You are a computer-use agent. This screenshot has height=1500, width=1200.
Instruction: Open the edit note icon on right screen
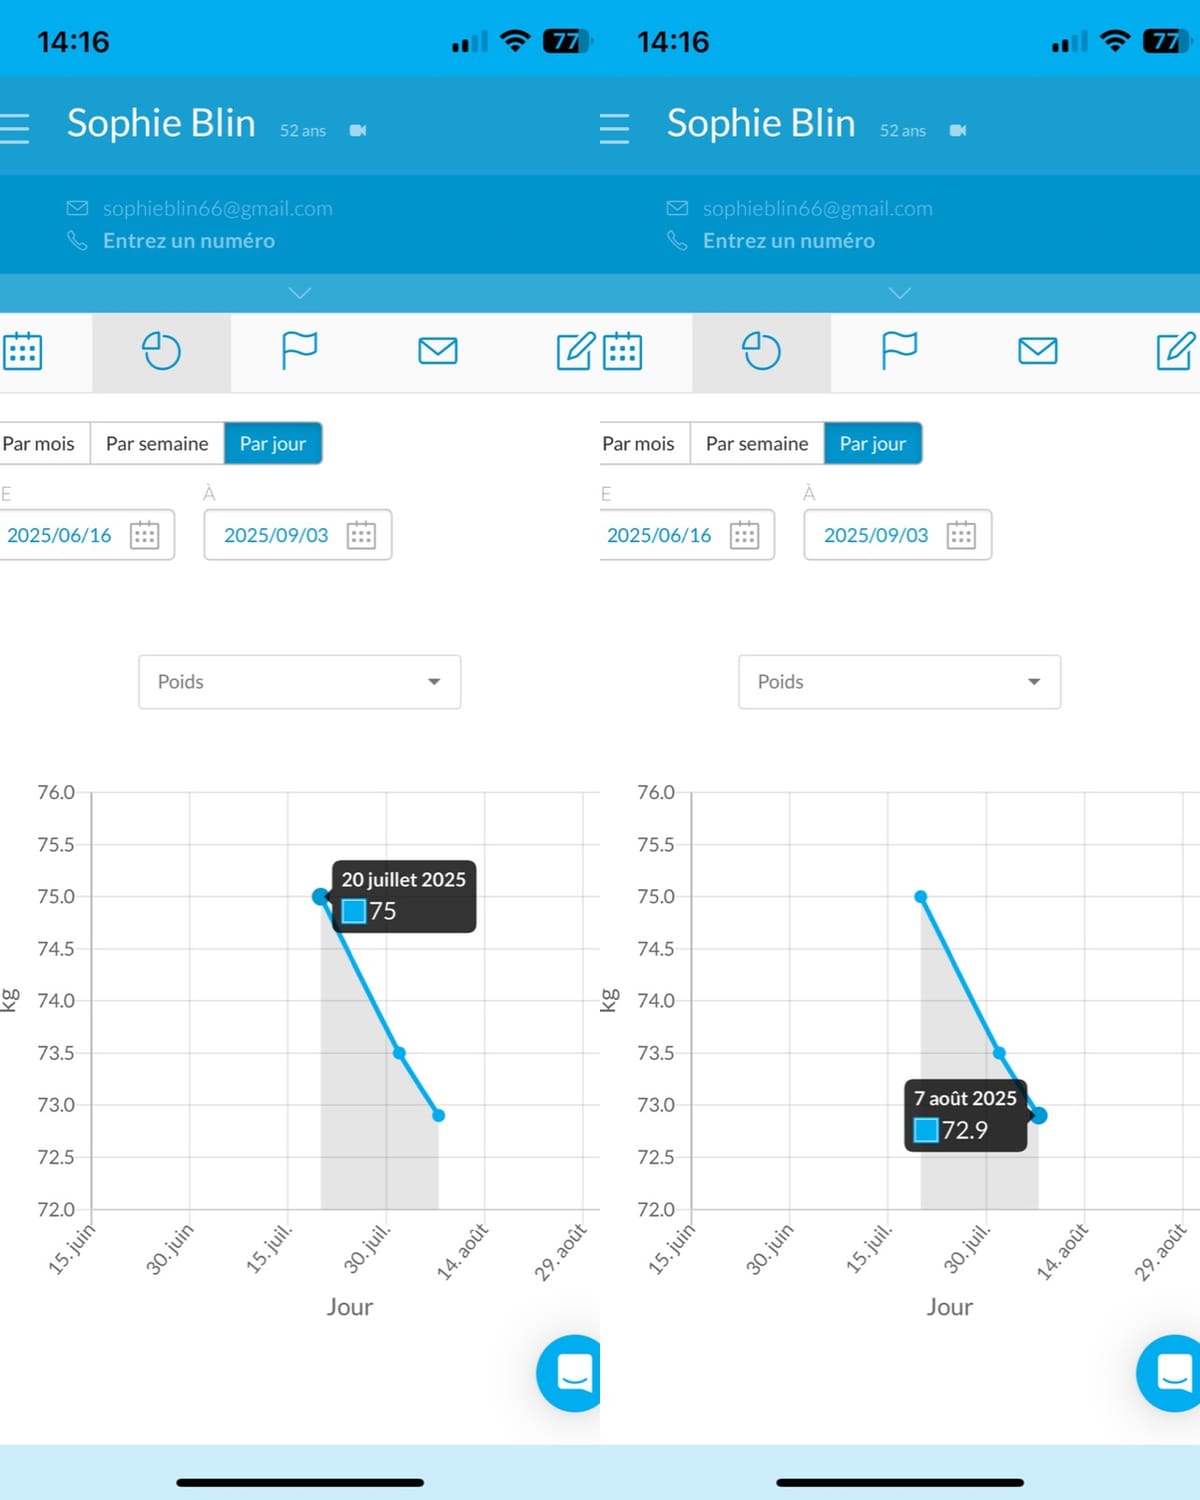tap(1175, 351)
